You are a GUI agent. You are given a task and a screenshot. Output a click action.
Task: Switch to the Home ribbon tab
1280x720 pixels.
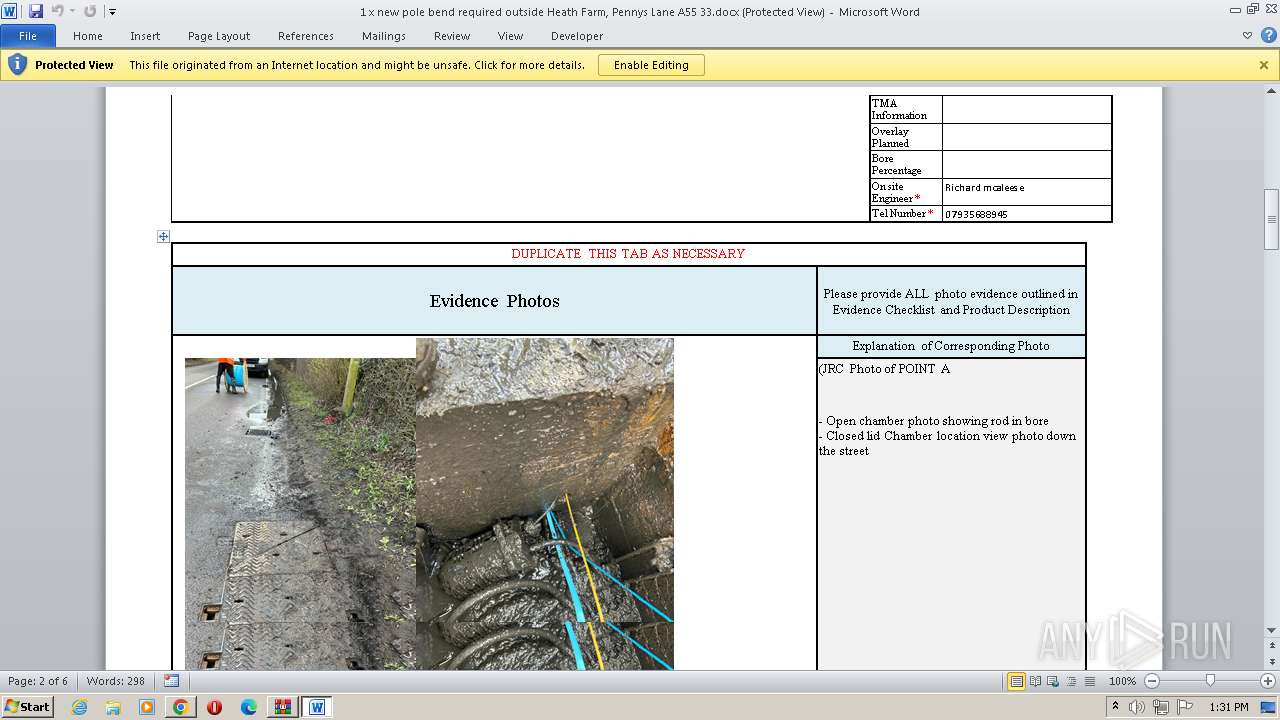pyautogui.click(x=88, y=36)
